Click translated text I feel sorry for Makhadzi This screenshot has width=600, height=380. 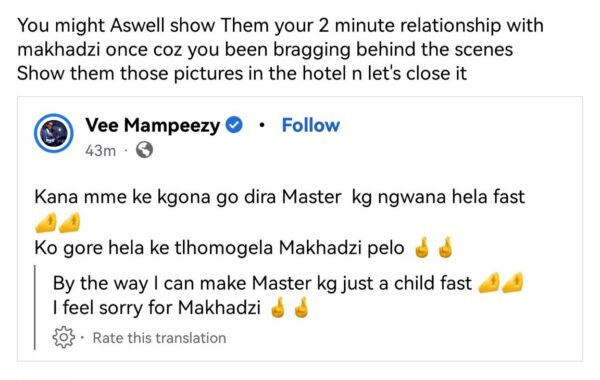pyautogui.click(x=157, y=308)
